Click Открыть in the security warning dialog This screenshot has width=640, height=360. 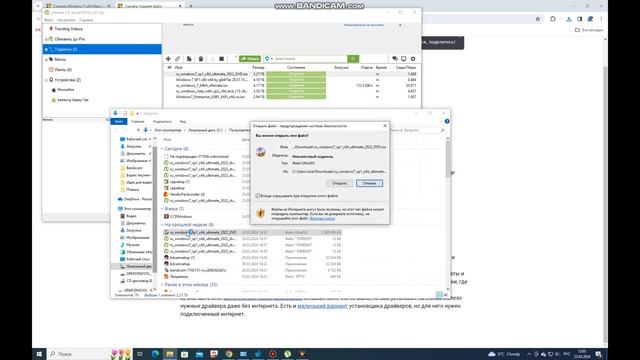[340, 183]
